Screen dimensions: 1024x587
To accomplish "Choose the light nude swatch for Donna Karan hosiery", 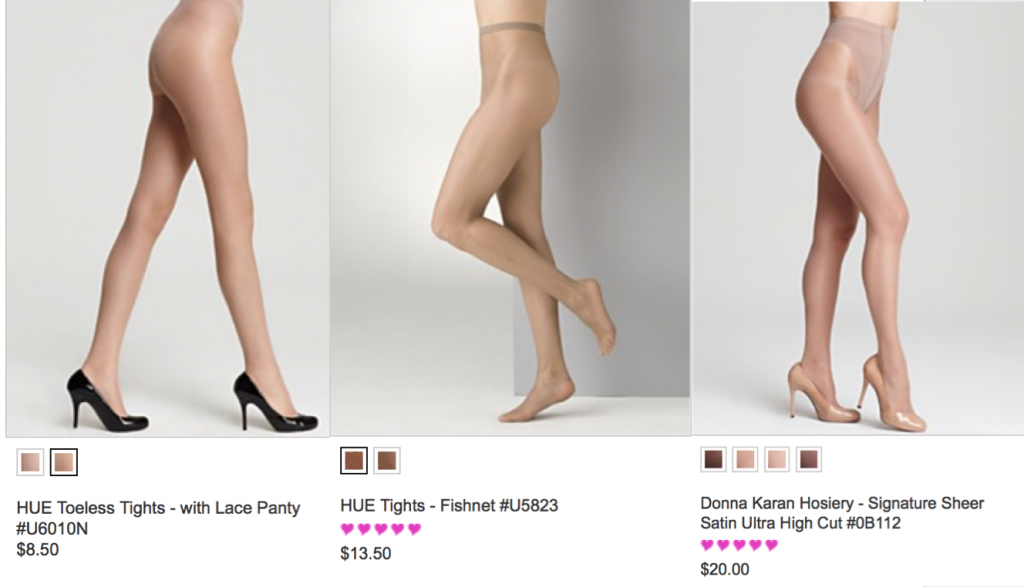I will tap(743, 461).
